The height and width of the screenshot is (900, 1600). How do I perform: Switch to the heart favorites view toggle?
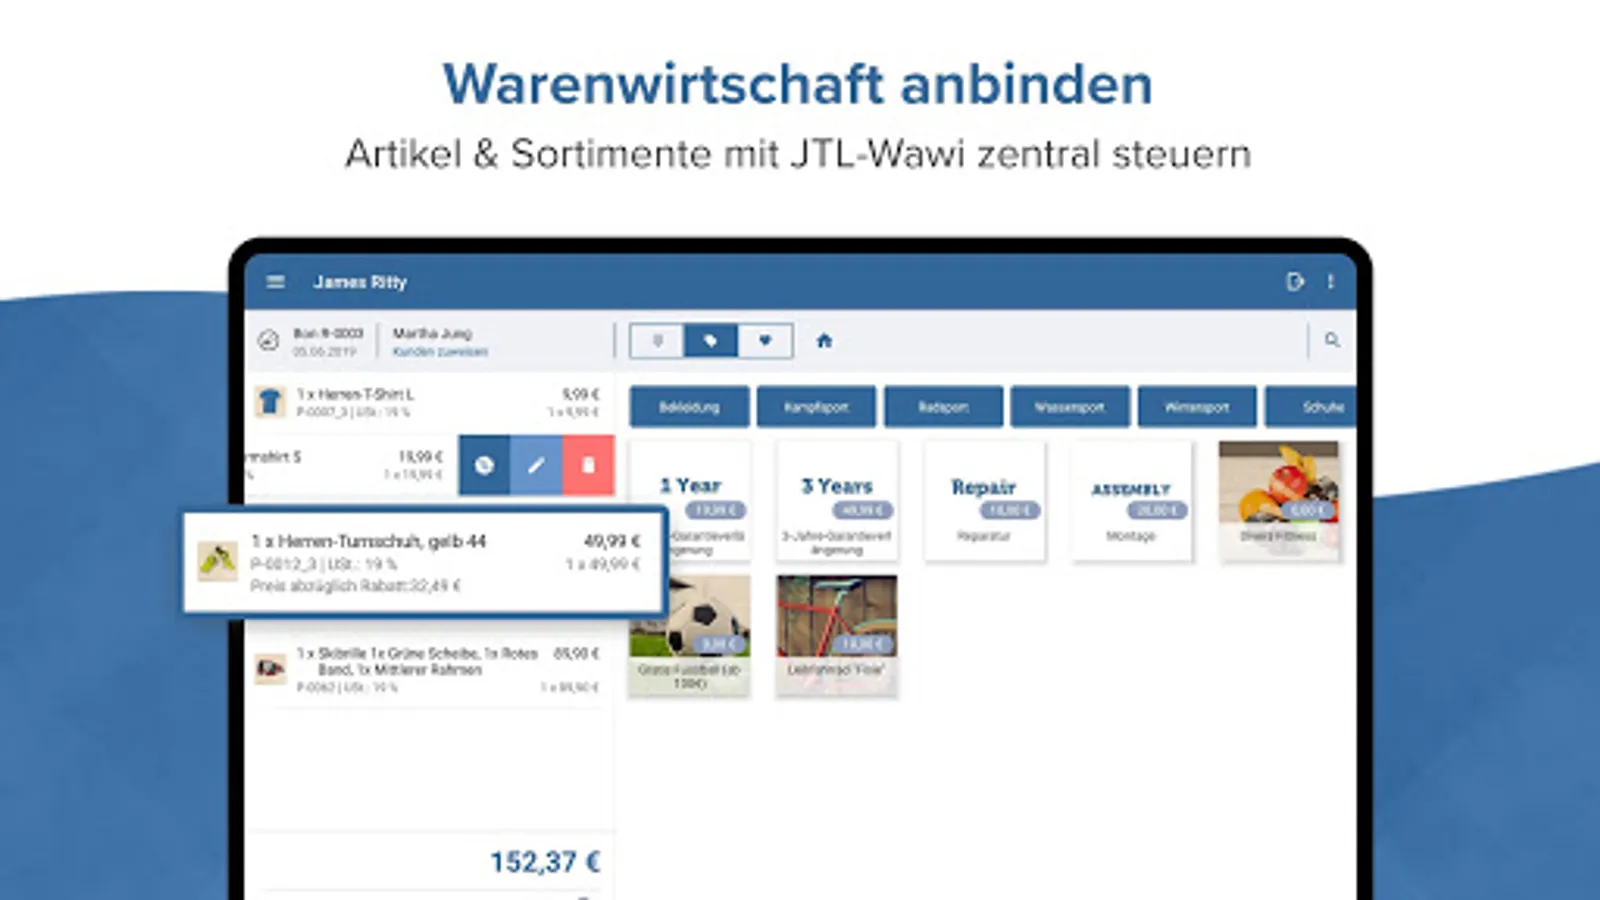765,341
